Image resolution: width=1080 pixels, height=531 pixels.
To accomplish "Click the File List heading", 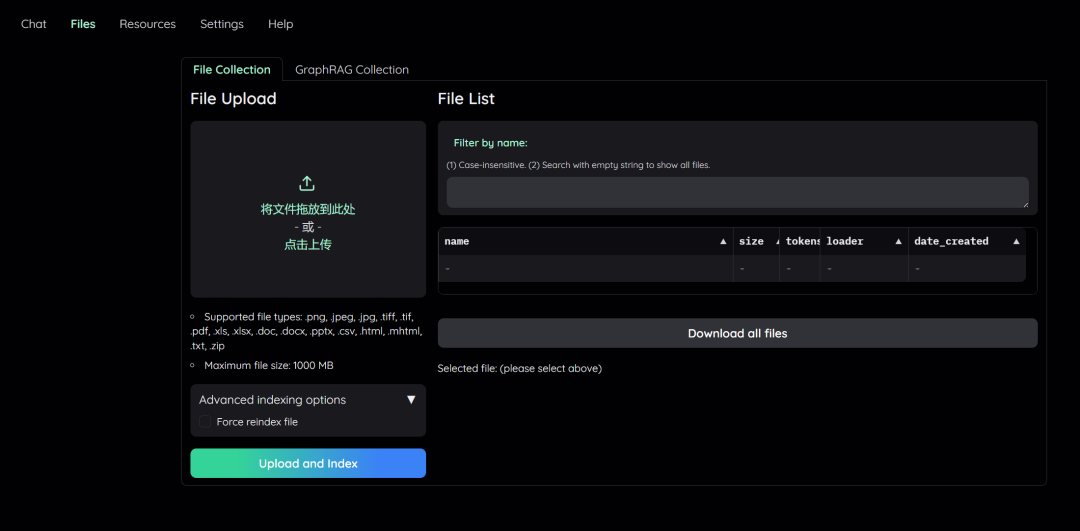I will 466,98.
